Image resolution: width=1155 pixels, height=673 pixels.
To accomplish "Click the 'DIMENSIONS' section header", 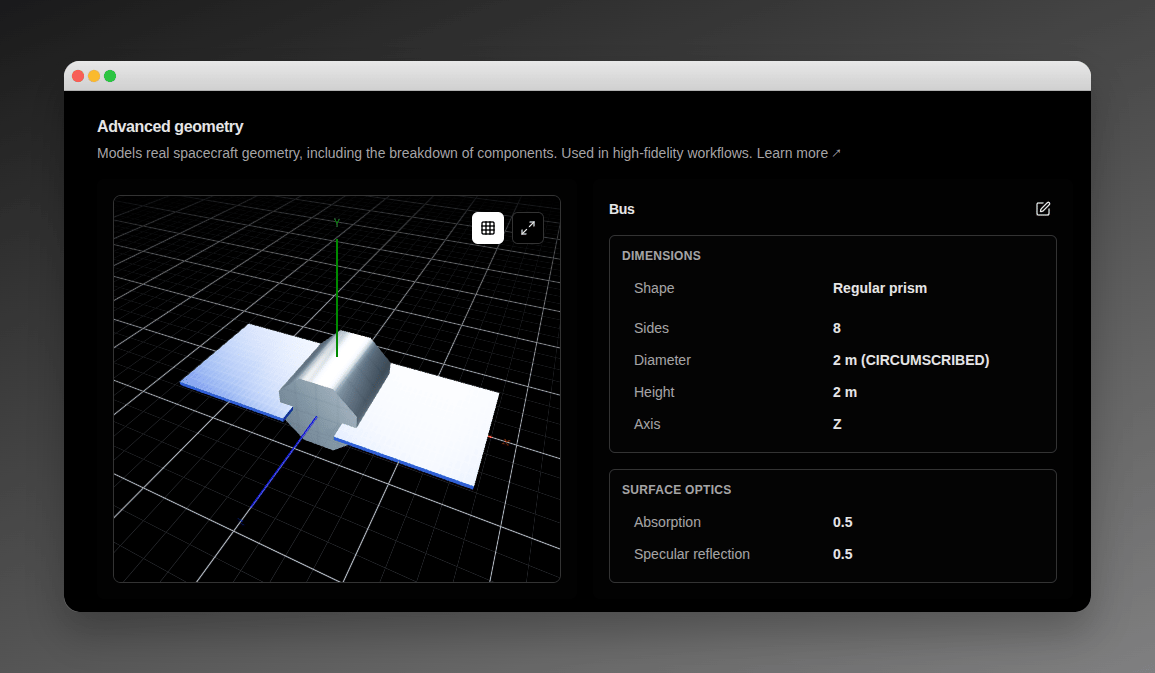I will [661, 256].
